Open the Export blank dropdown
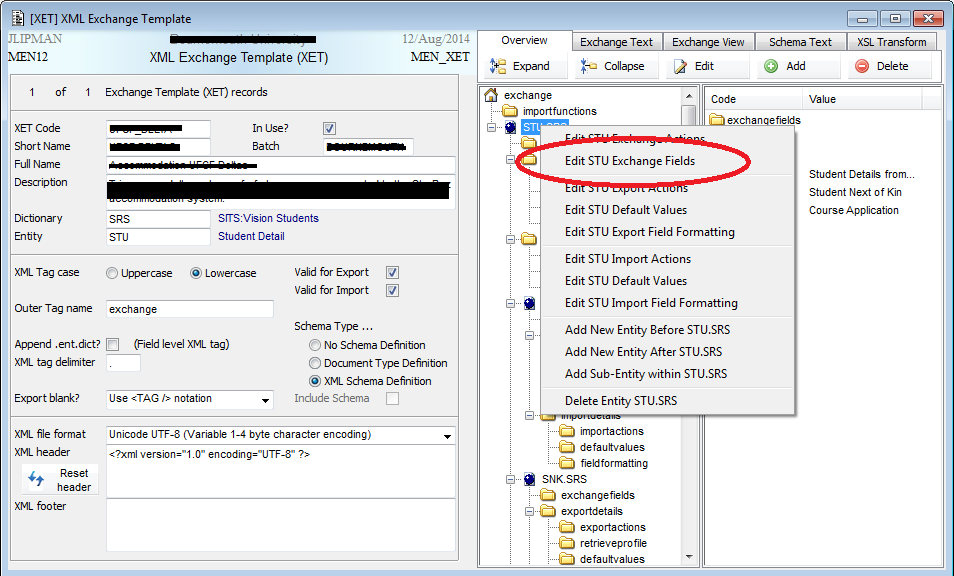Viewport: 954px width, 576px height. [x=265, y=399]
